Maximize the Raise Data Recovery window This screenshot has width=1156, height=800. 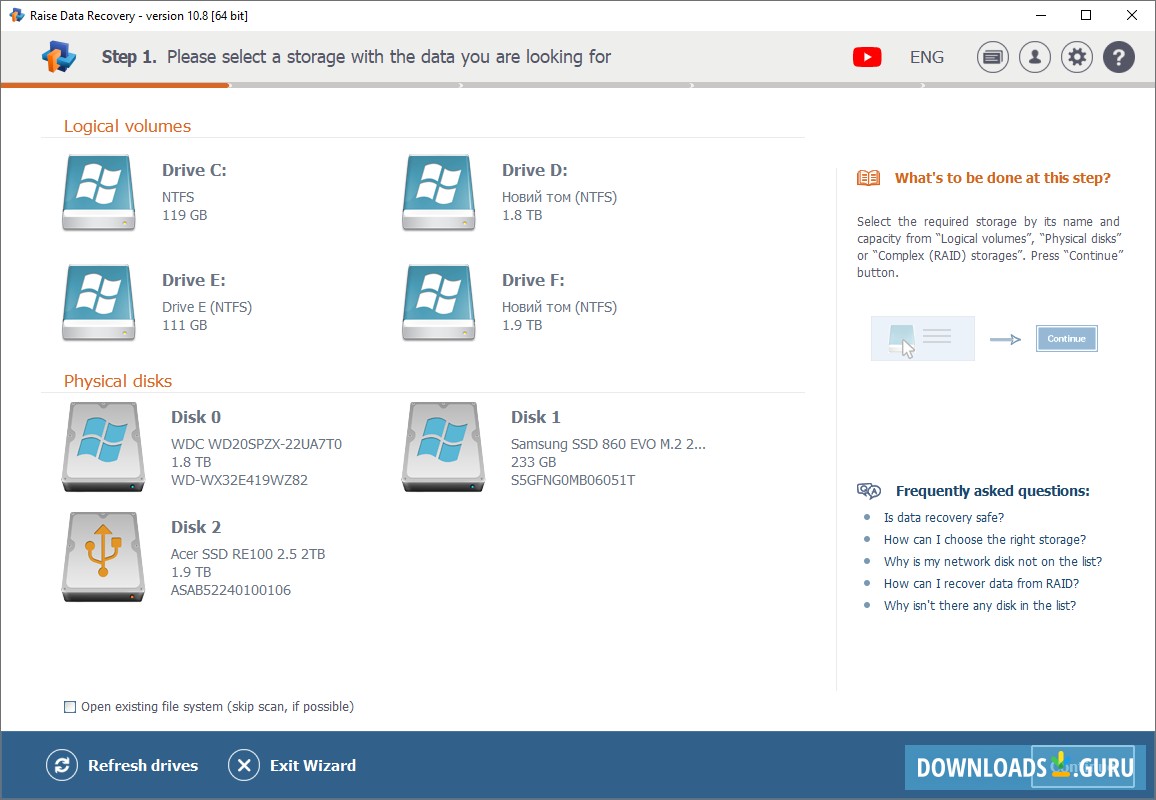coord(1086,15)
